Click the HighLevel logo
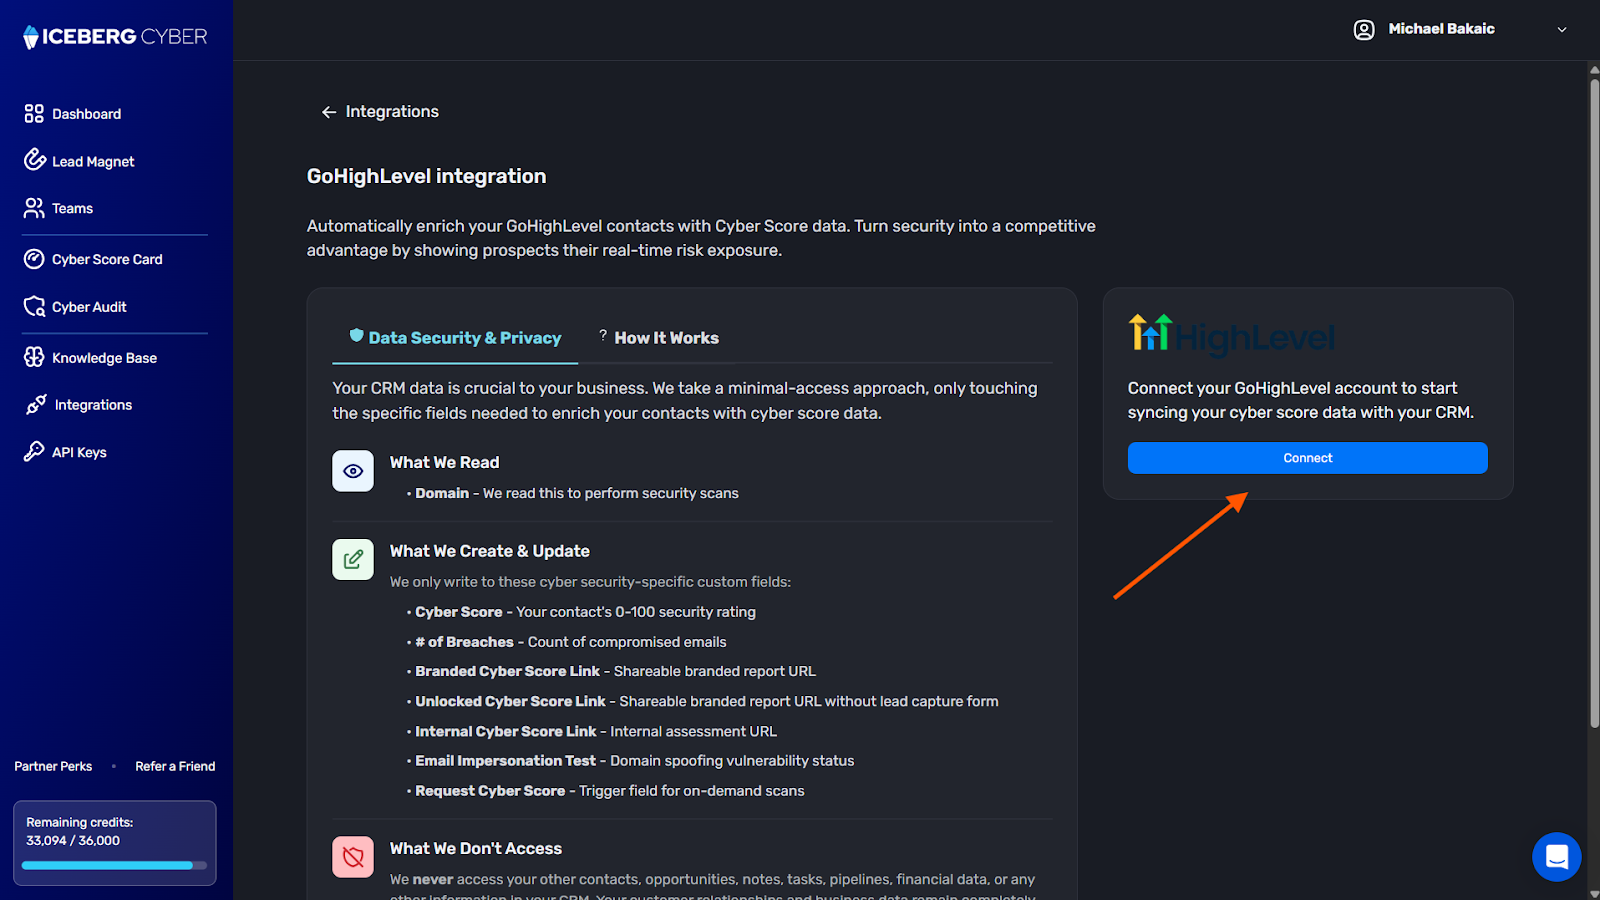 coord(1232,334)
